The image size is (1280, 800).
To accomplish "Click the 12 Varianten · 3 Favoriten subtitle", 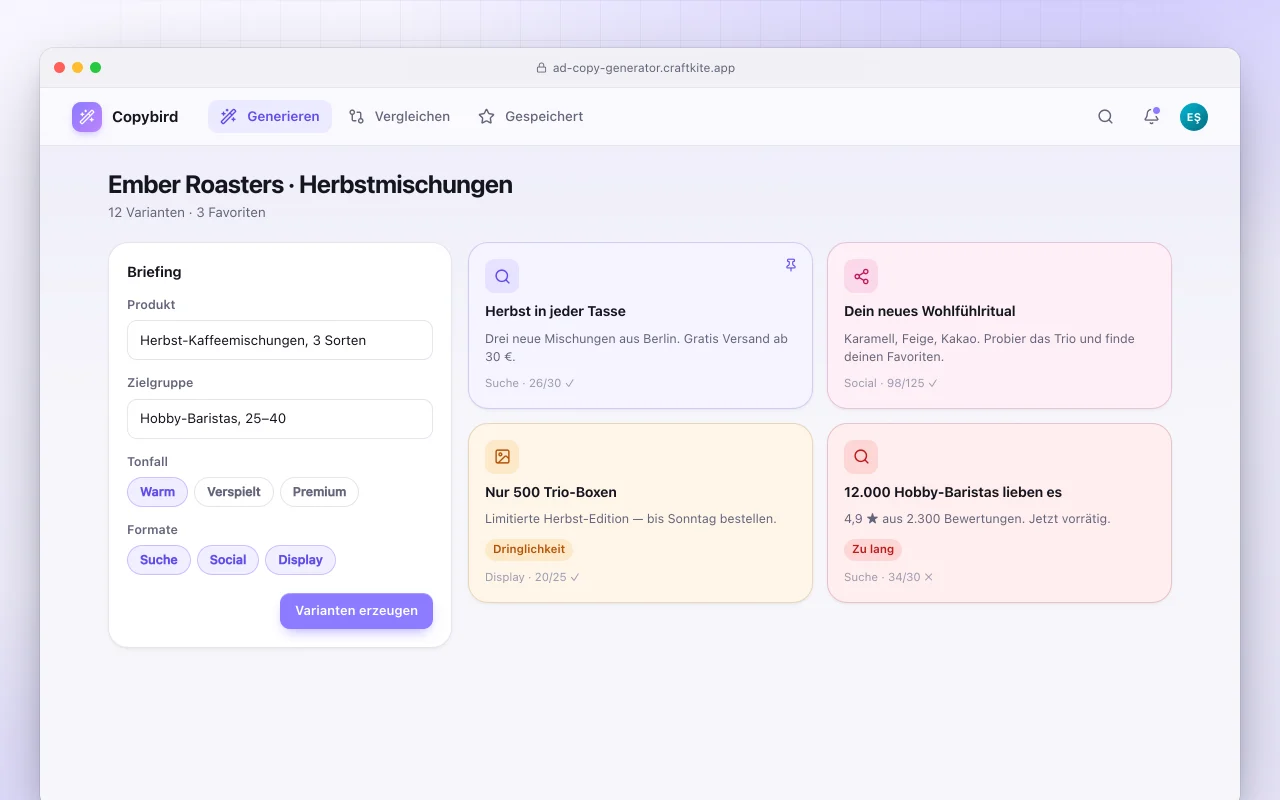I will click(x=187, y=212).
